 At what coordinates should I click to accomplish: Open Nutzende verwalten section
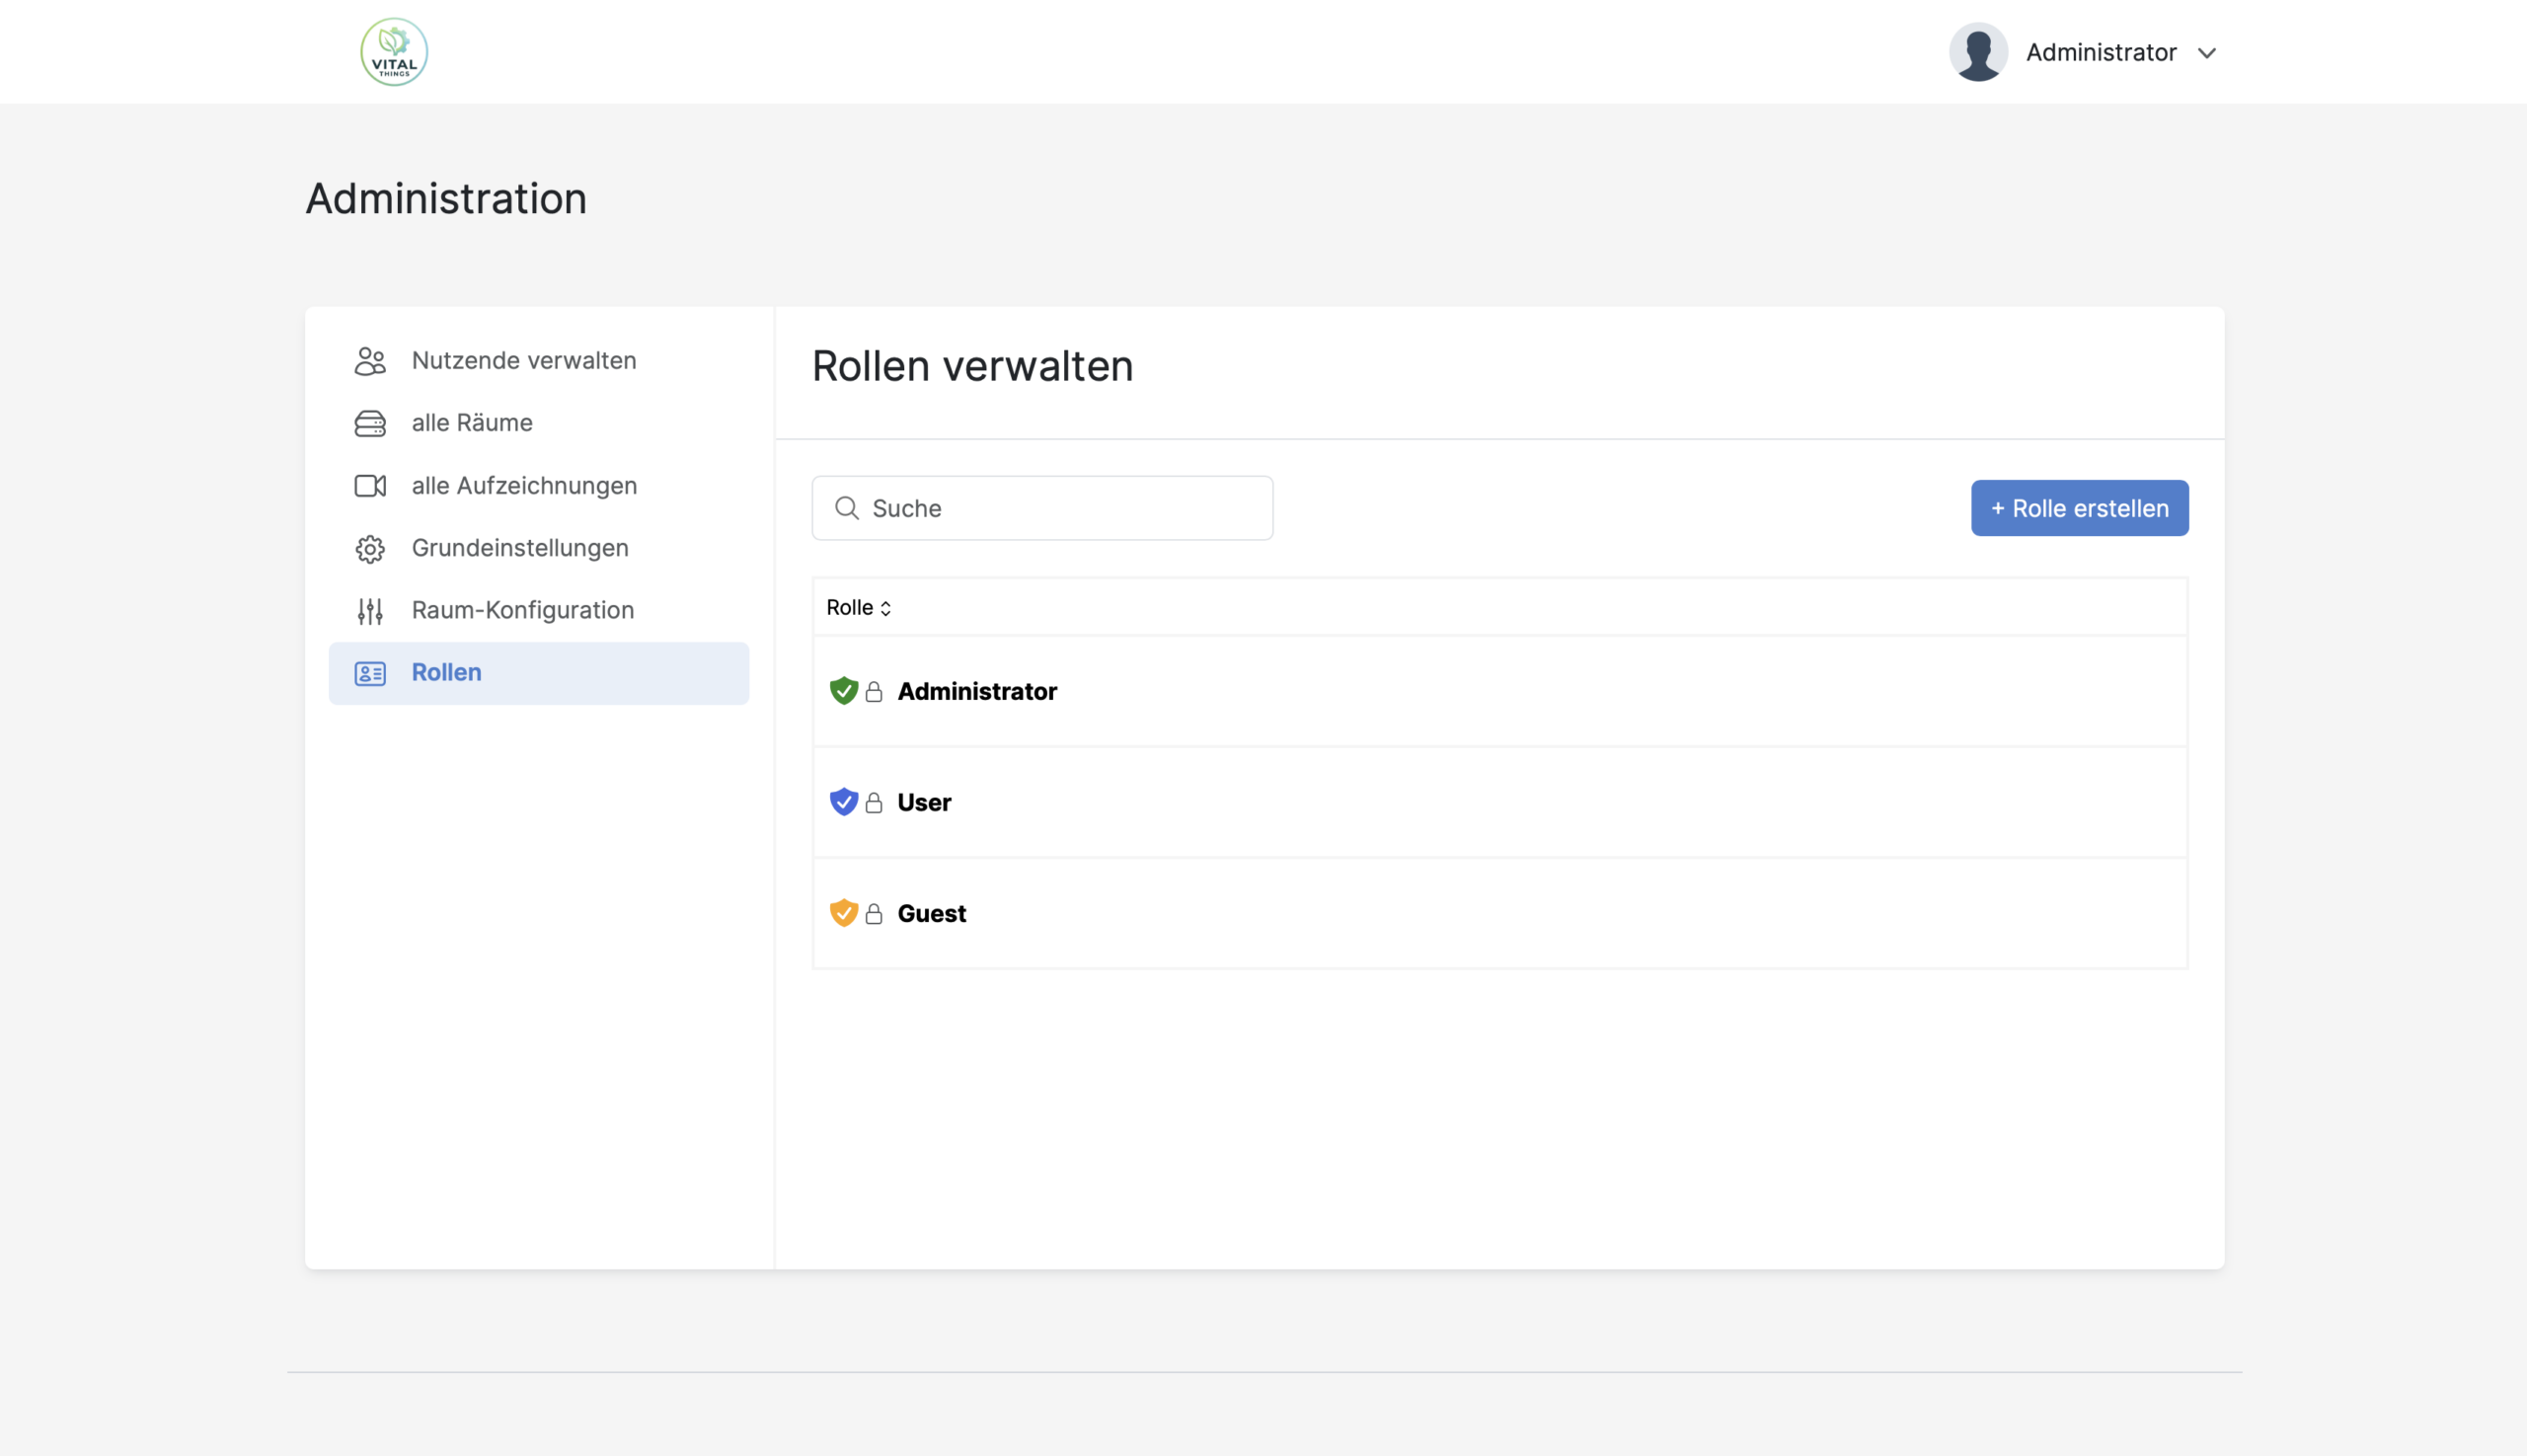(x=523, y=361)
